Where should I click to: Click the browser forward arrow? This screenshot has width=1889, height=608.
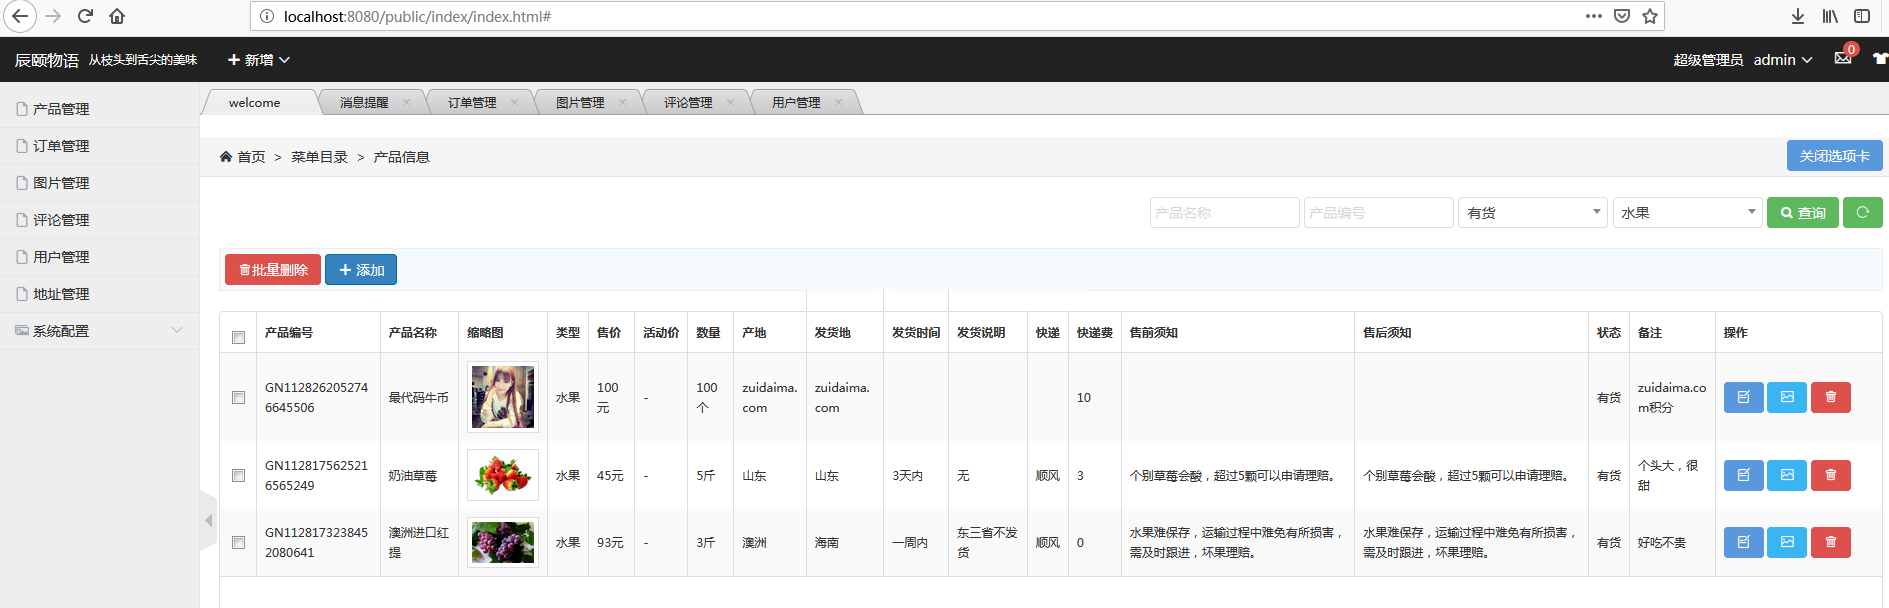pyautogui.click(x=53, y=16)
